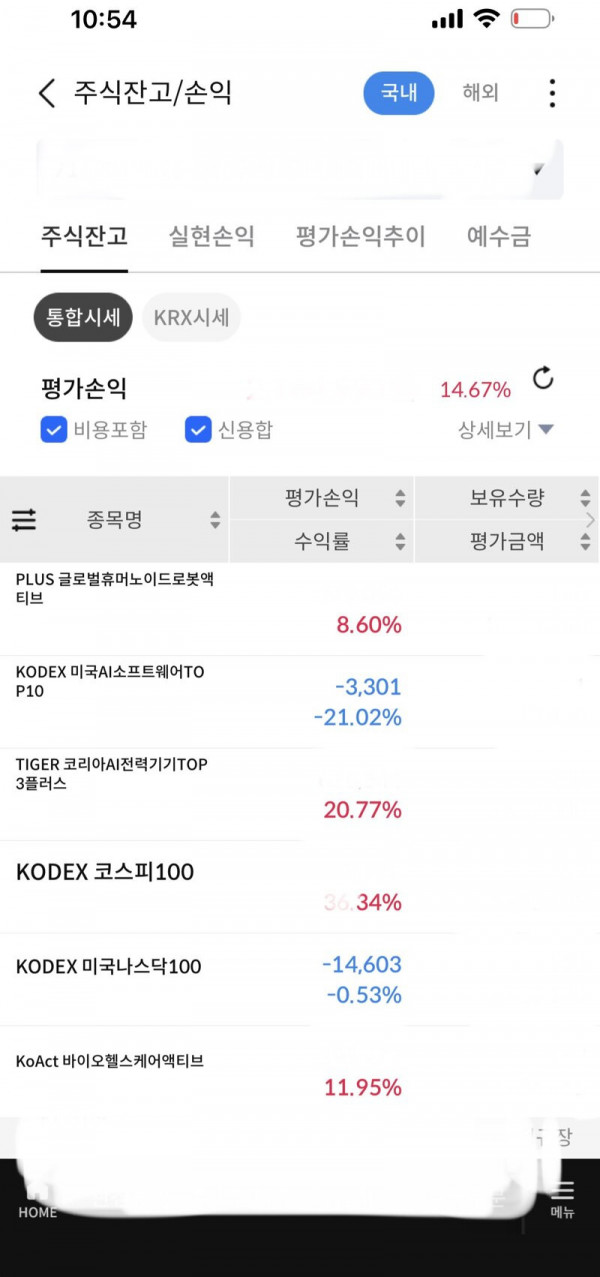Switch to the 실현손익 tab
The width and height of the screenshot is (600, 1277).
[211, 237]
